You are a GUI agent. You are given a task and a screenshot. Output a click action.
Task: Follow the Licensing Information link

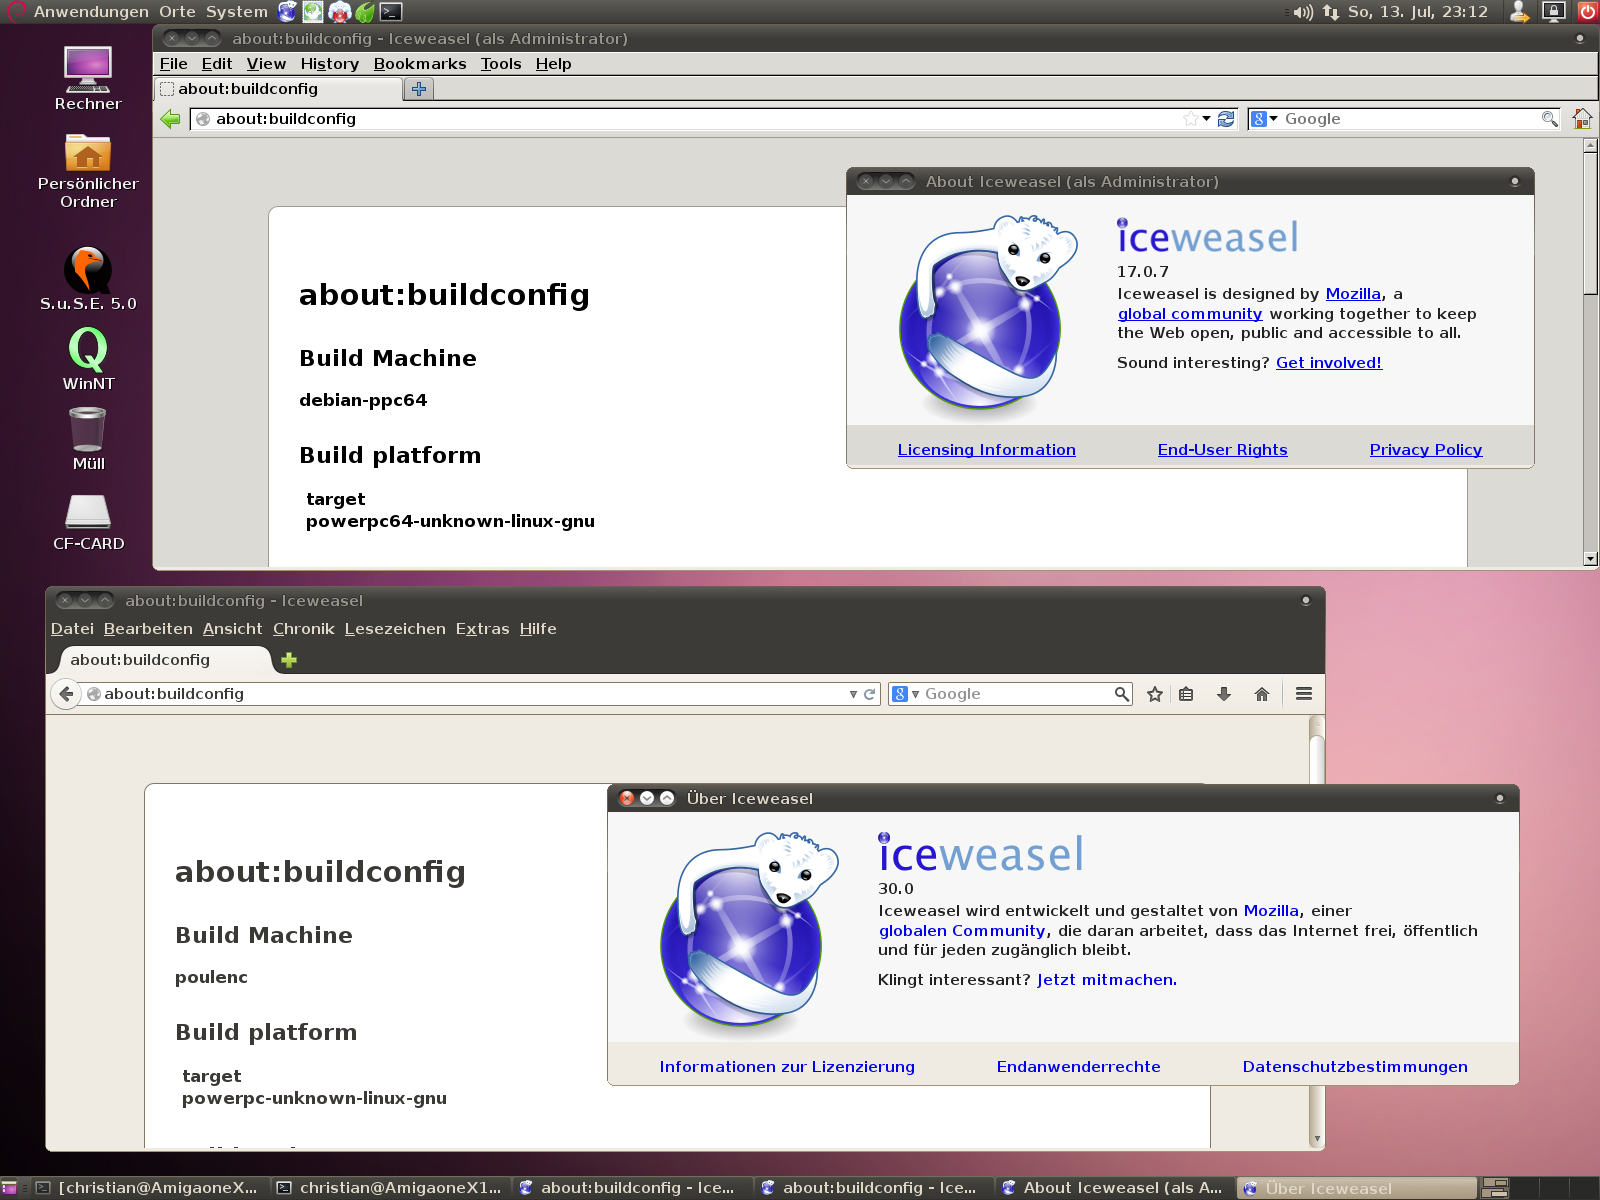pos(986,450)
